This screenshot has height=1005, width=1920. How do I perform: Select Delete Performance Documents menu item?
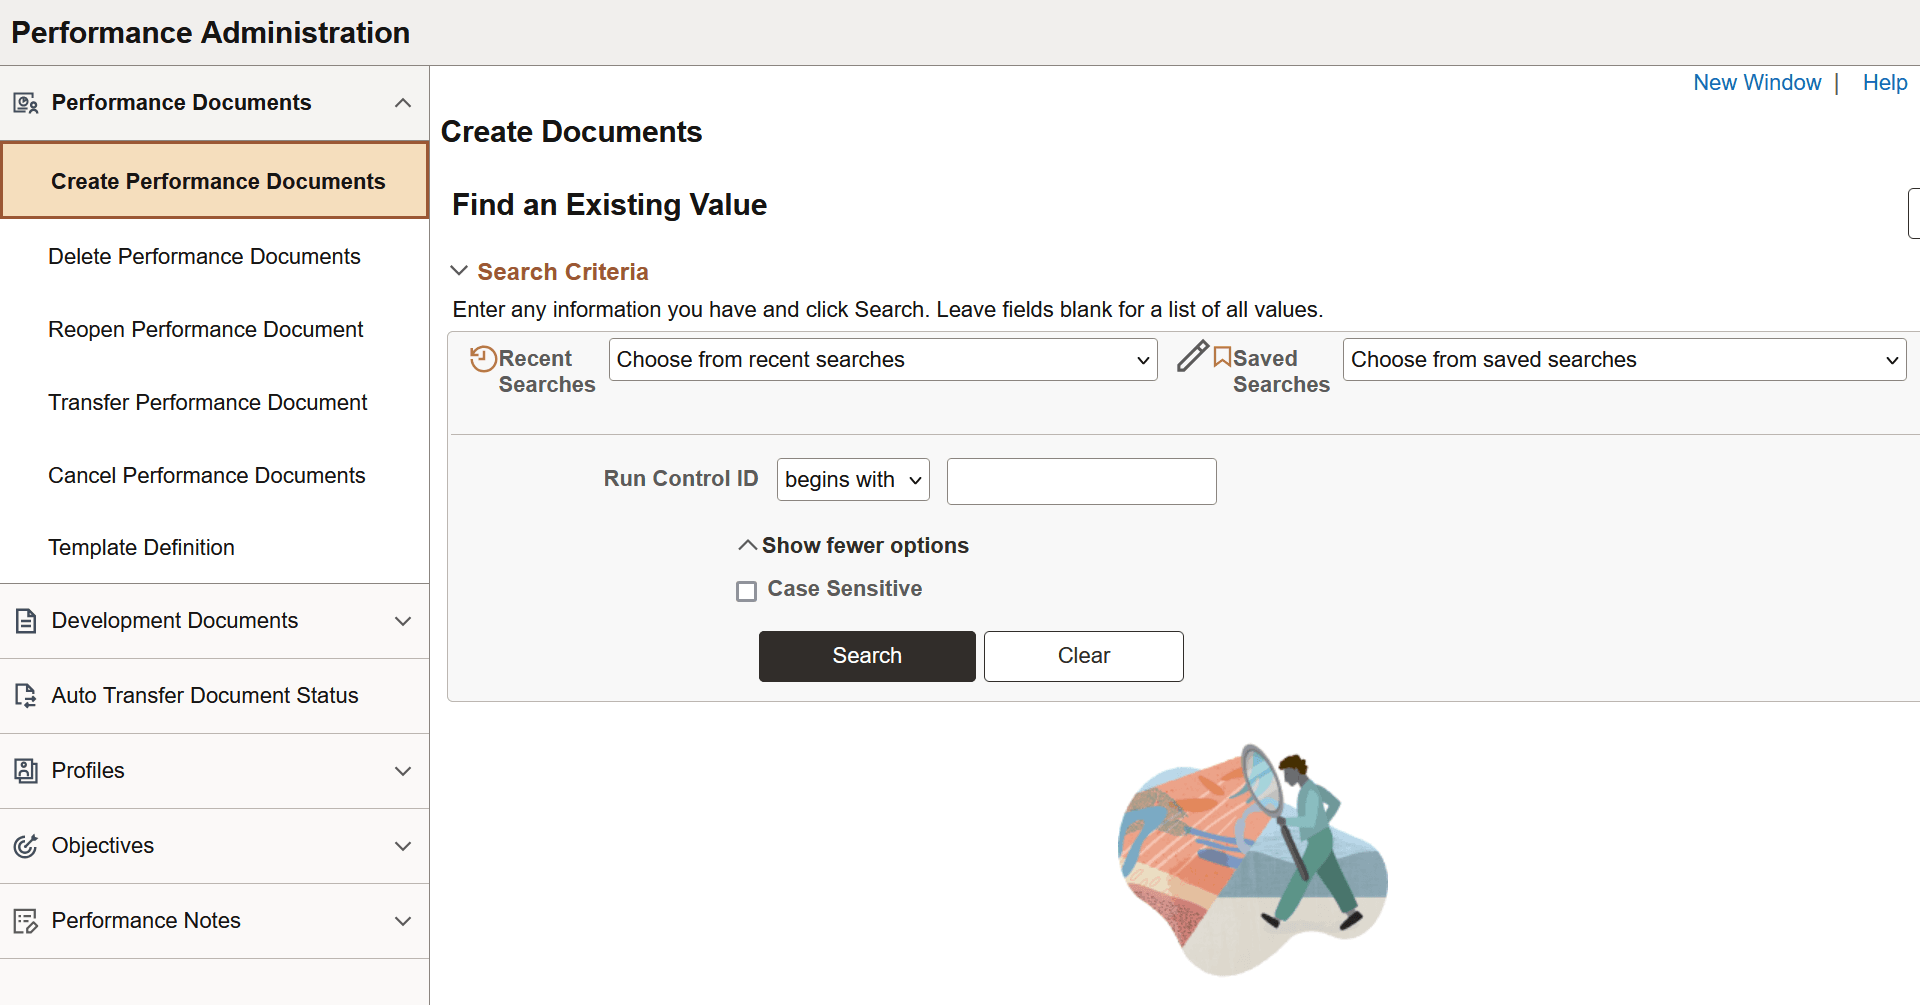(x=204, y=257)
